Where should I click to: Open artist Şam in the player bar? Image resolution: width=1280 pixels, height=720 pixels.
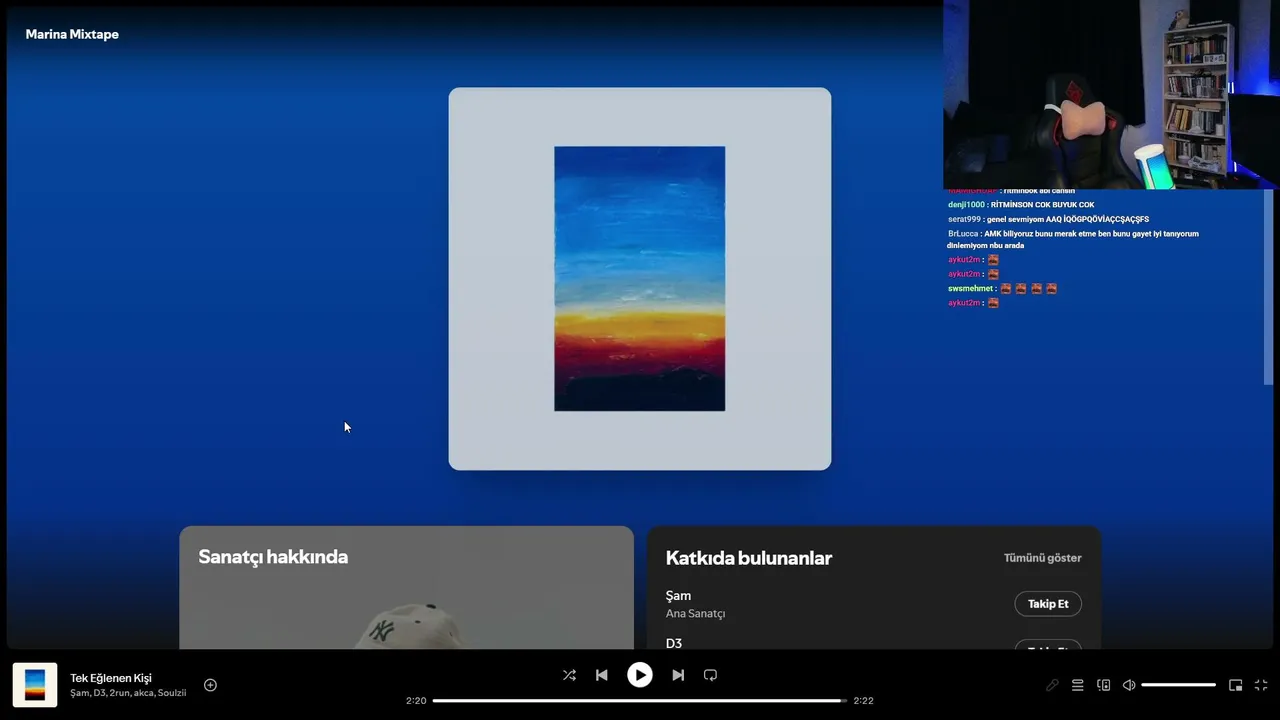pyautogui.click(x=79, y=693)
